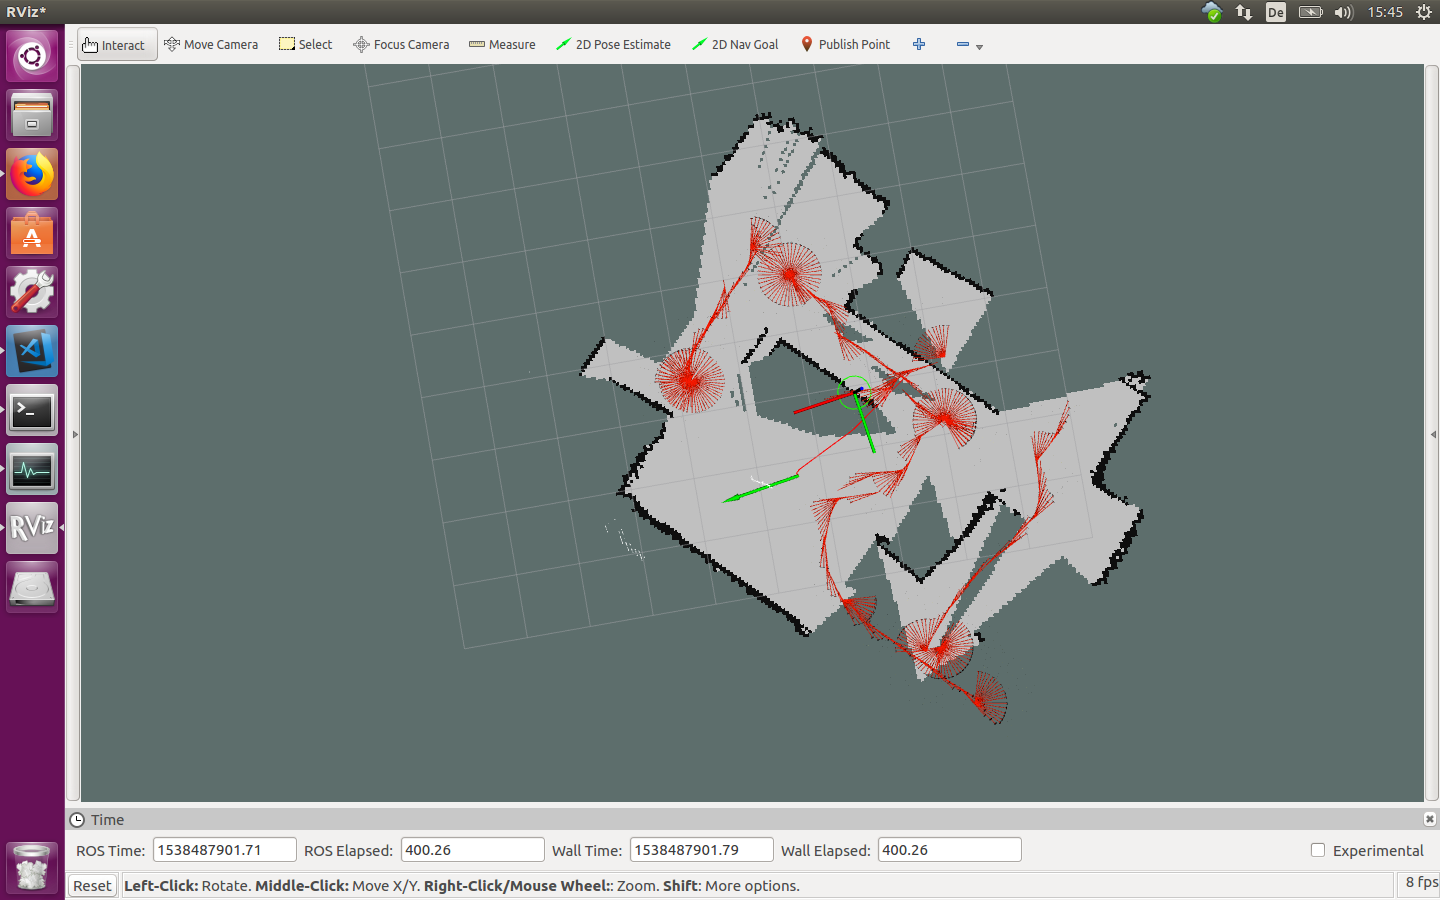Click the Wall Elapsed field

pyautogui.click(x=949, y=850)
